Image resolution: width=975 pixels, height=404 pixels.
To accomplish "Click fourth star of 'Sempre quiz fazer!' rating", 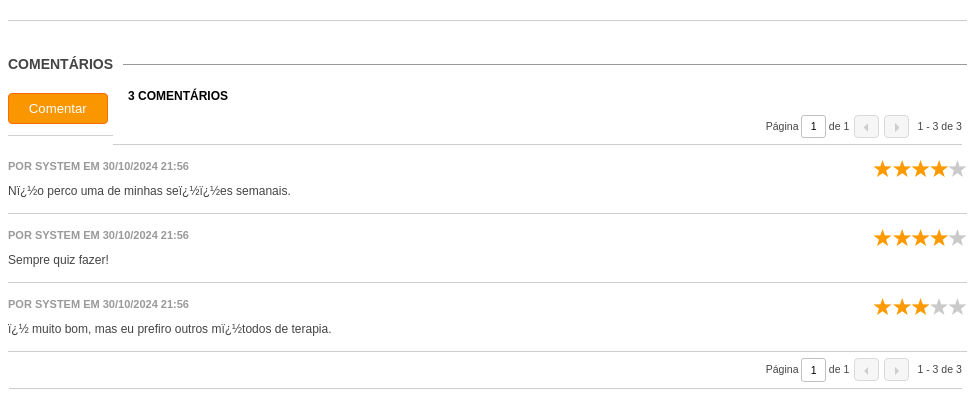I will tap(938, 238).
